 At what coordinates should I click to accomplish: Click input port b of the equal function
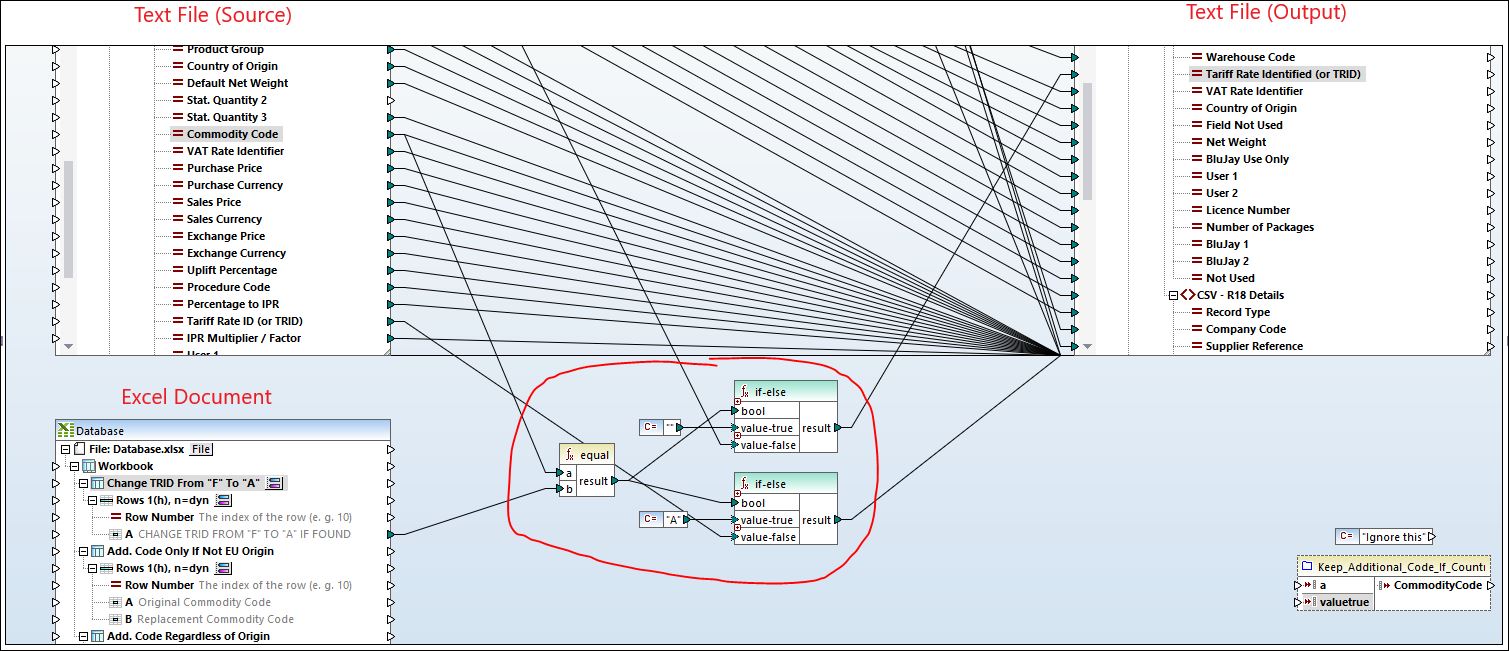559,490
